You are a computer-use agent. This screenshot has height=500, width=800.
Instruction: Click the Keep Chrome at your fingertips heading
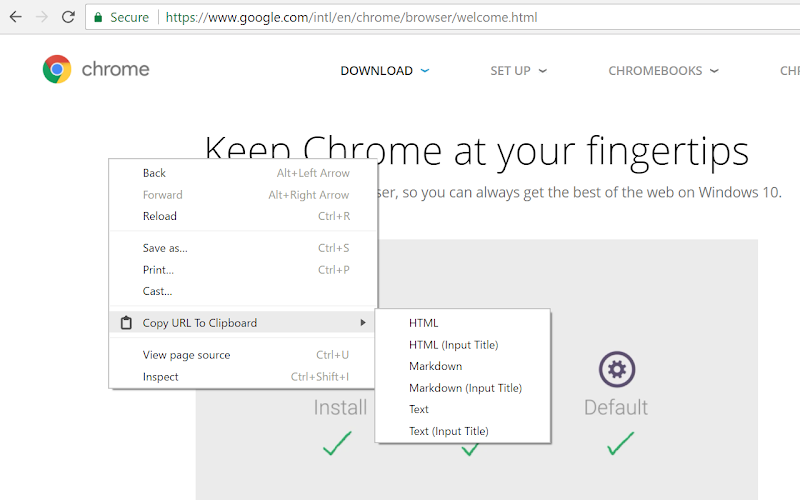(477, 152)
